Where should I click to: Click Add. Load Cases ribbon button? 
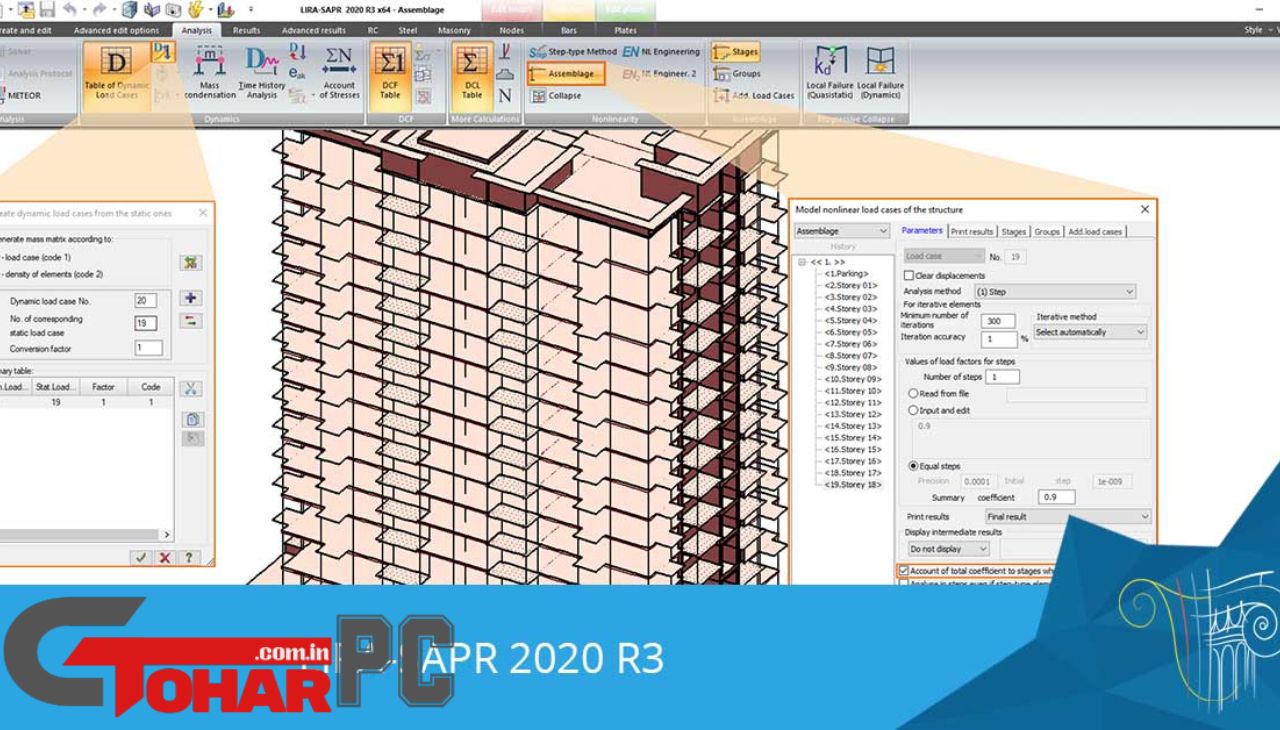tap(753, 96)
